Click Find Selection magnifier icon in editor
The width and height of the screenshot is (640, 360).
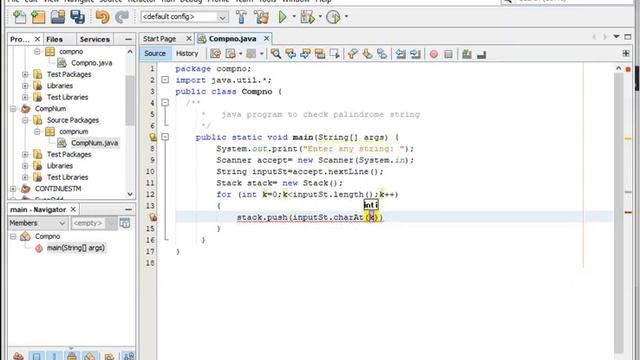[276, 54]
